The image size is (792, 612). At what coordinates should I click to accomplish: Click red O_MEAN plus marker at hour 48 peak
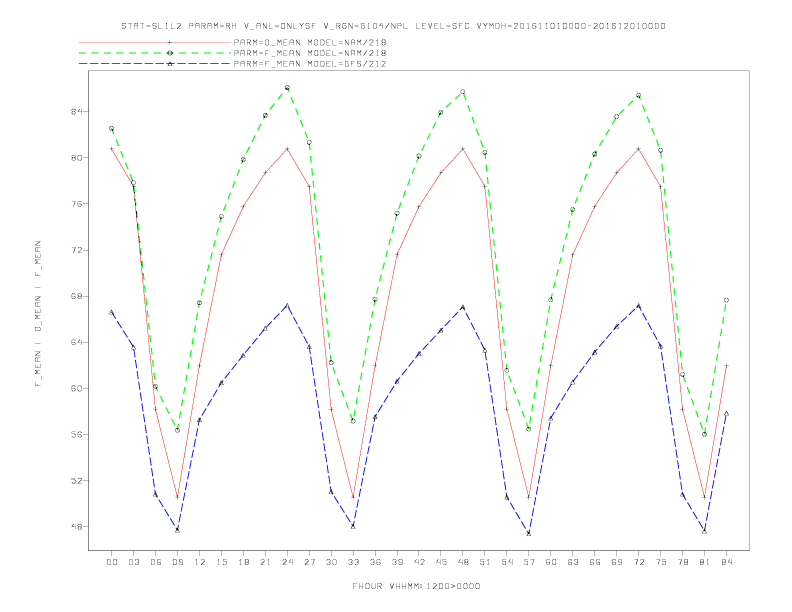coord(463,149)
